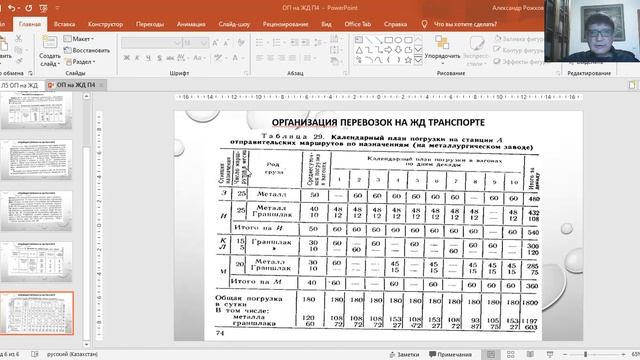Viewport: 640px width, 360px height.
Task: Insert right arrow shape from shapes gallery
Action: [388, 50]
